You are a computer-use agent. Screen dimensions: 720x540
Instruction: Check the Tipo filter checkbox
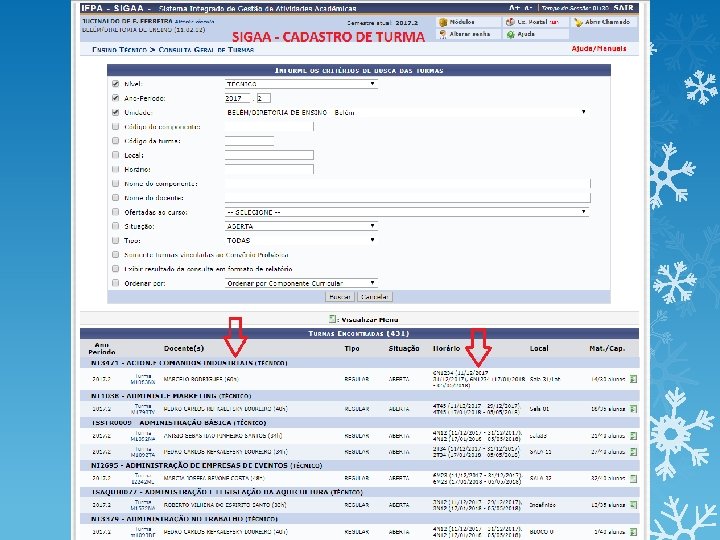click(115, 240)
